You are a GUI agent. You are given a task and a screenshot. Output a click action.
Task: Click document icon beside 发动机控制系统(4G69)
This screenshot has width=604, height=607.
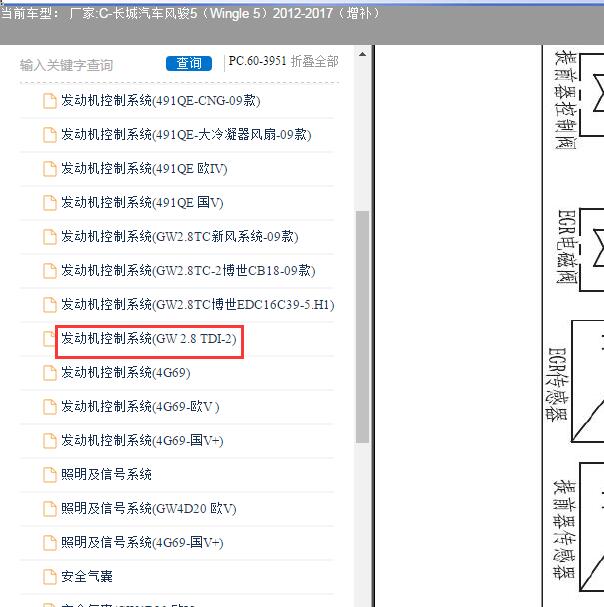point(50,374)
